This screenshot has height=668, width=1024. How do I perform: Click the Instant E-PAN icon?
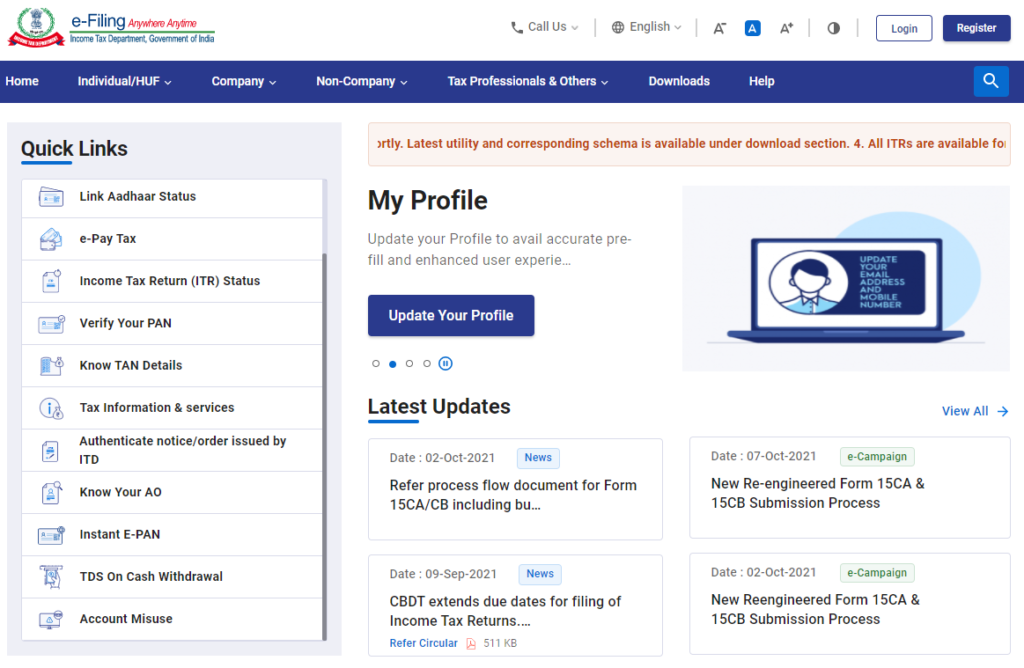pos(51,534)
